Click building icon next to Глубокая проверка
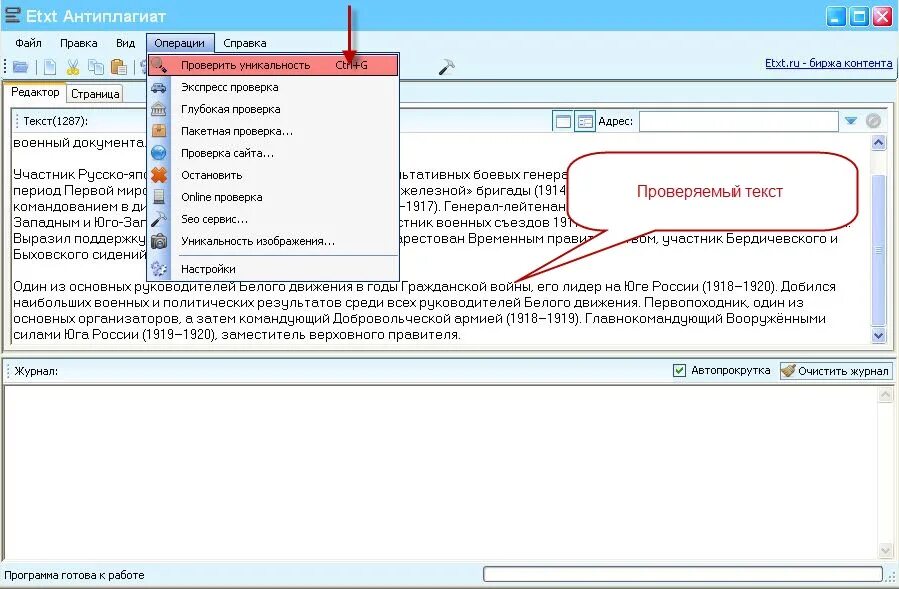 click(x=159, y=109)
